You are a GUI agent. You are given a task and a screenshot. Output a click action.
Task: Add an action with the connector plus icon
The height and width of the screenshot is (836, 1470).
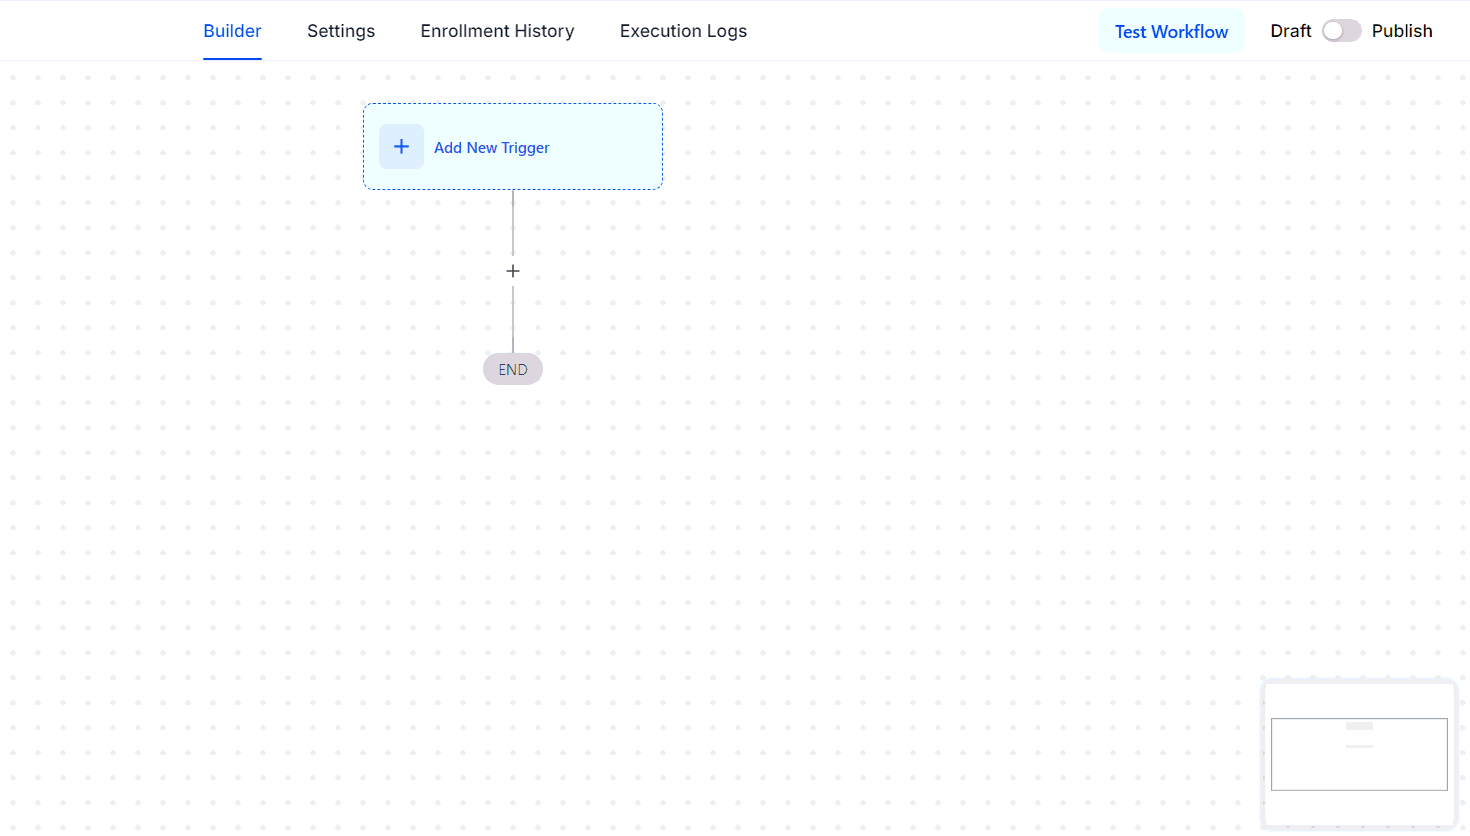(x=513, y=271)
